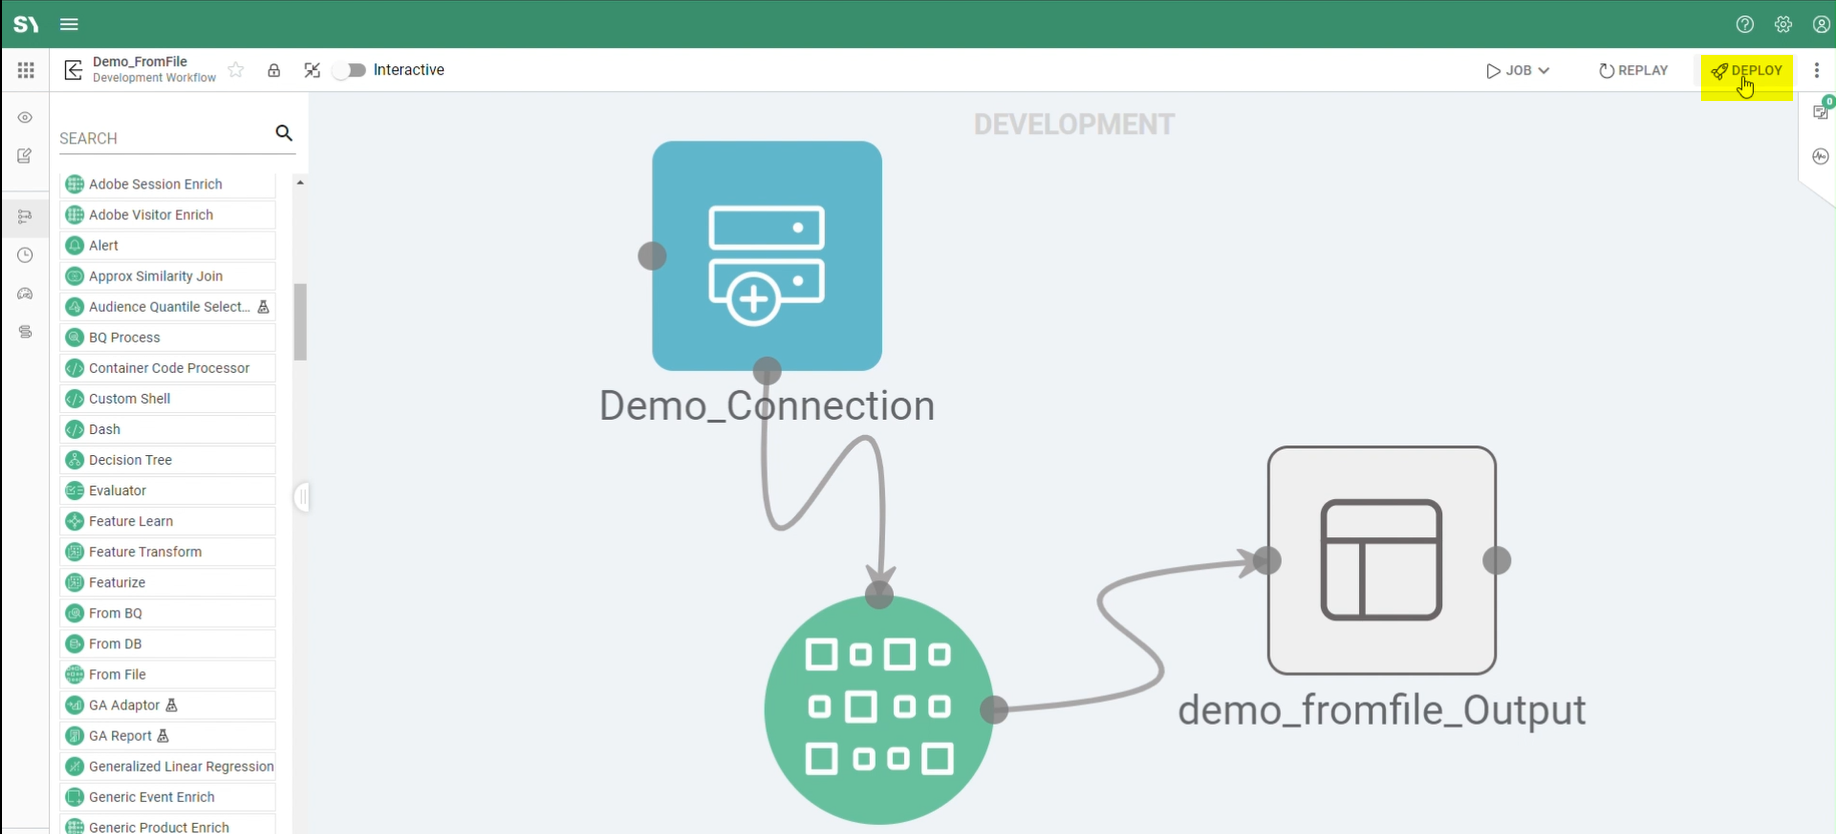
Task: Click the component list scrollbar thumb
Action: coord(300,322)
